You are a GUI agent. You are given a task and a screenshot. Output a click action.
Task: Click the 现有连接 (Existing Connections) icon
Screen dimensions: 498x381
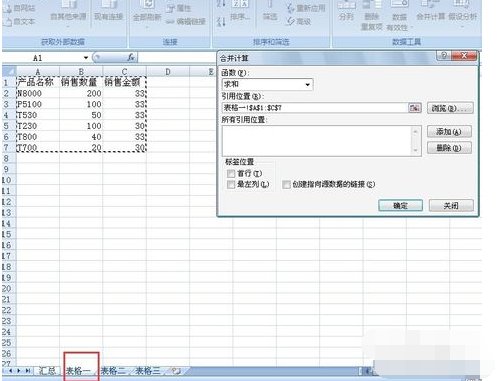[x=108, y=12]
